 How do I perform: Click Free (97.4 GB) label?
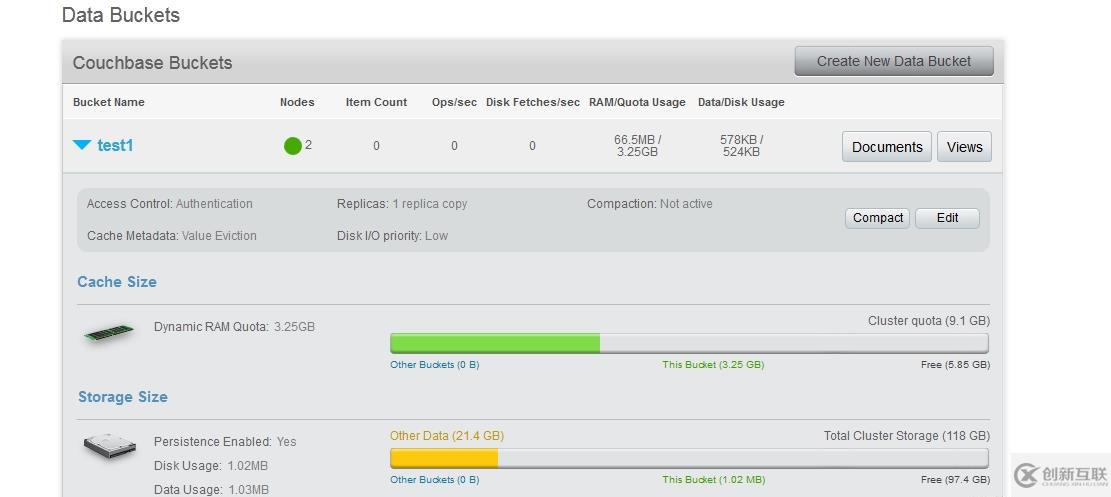point(955,479)
